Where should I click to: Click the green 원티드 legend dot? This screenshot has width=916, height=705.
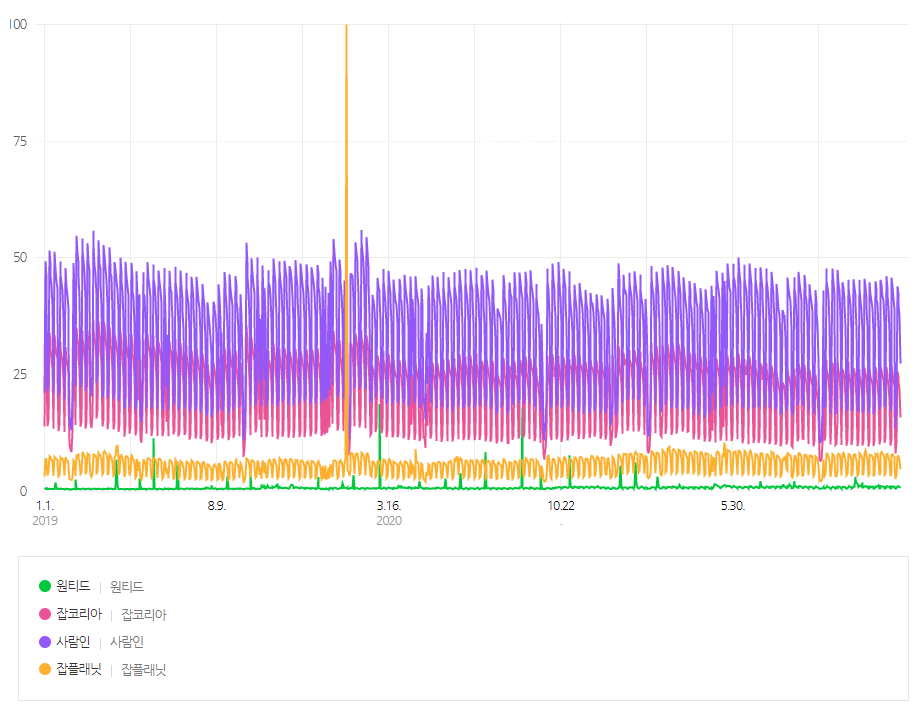(x=44, y=586)
